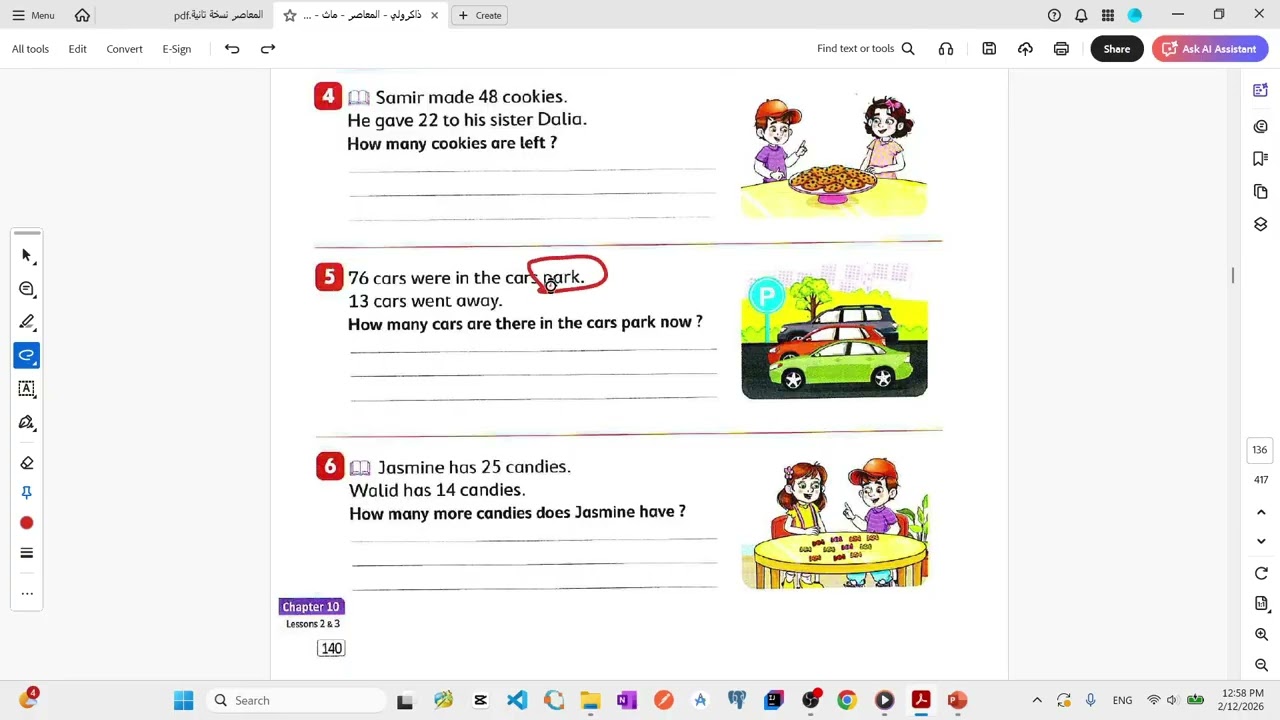Click the ENG language indicator
The image size is (1280, 720).
1122,700
